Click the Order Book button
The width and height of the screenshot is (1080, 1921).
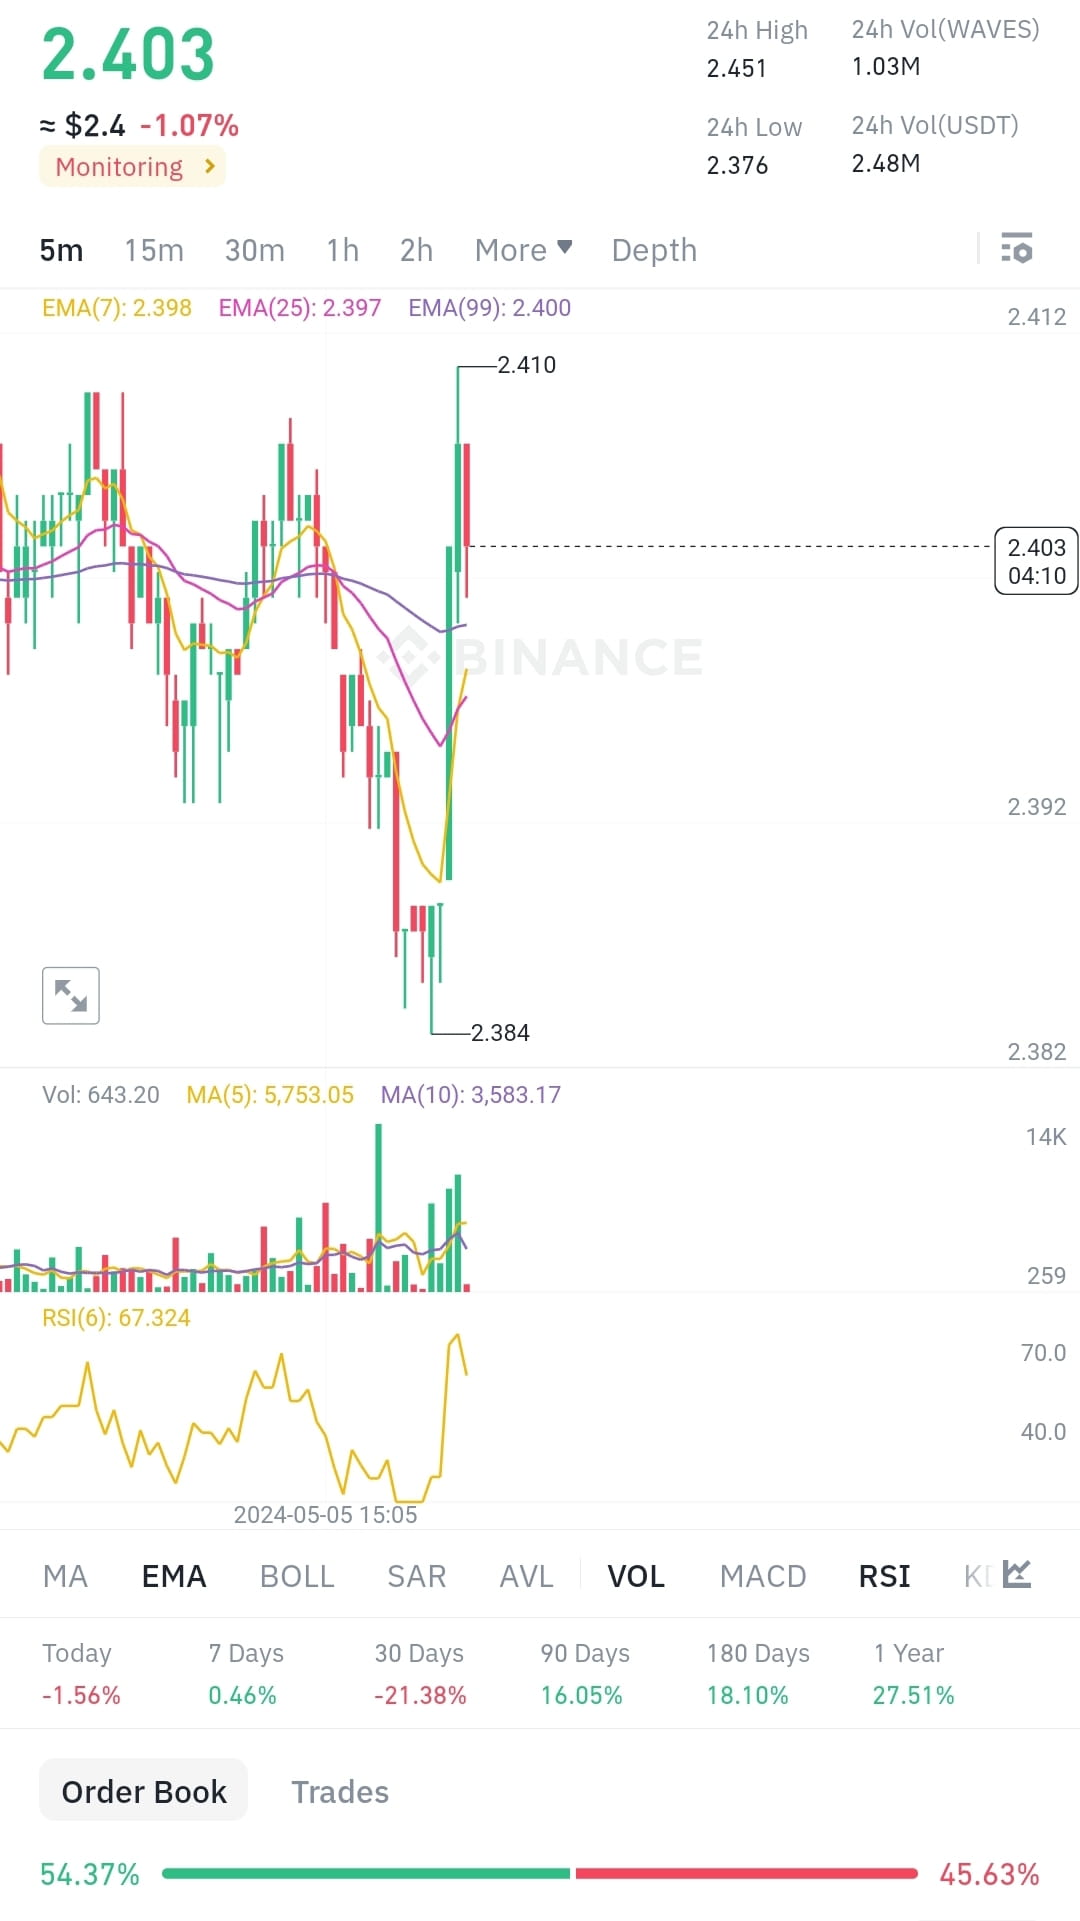pyautogui.click(x=143, y=1791)
